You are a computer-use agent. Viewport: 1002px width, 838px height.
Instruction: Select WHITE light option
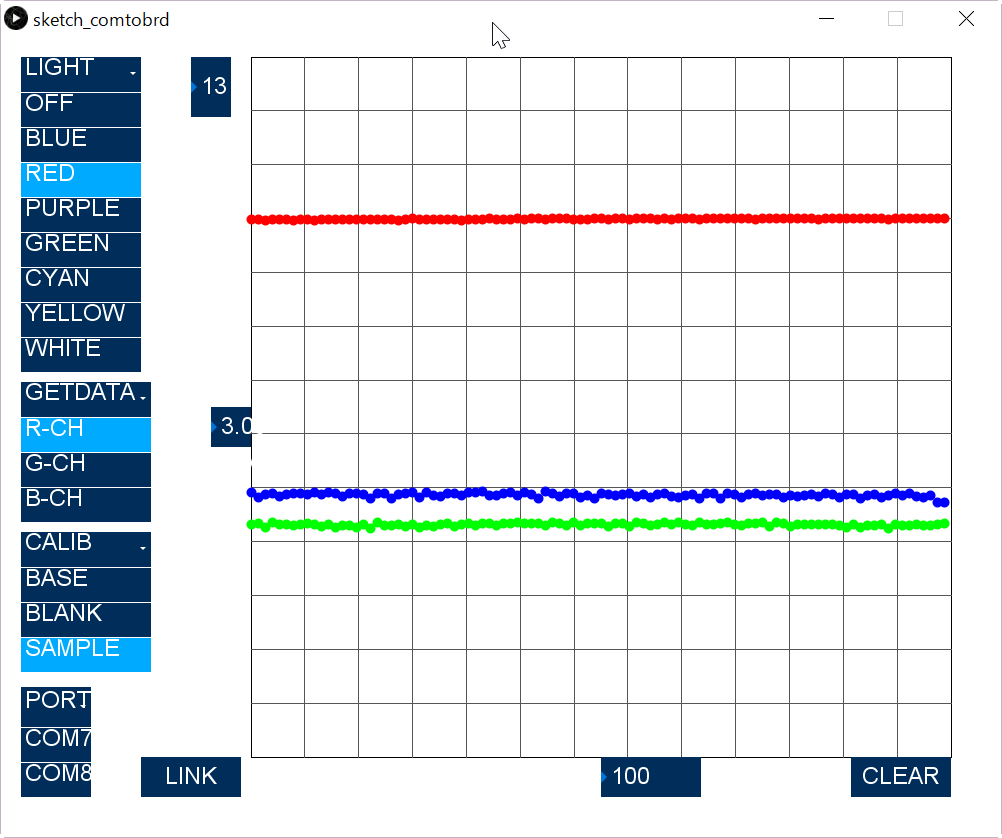pyautogui.click(x=81, y=355)
